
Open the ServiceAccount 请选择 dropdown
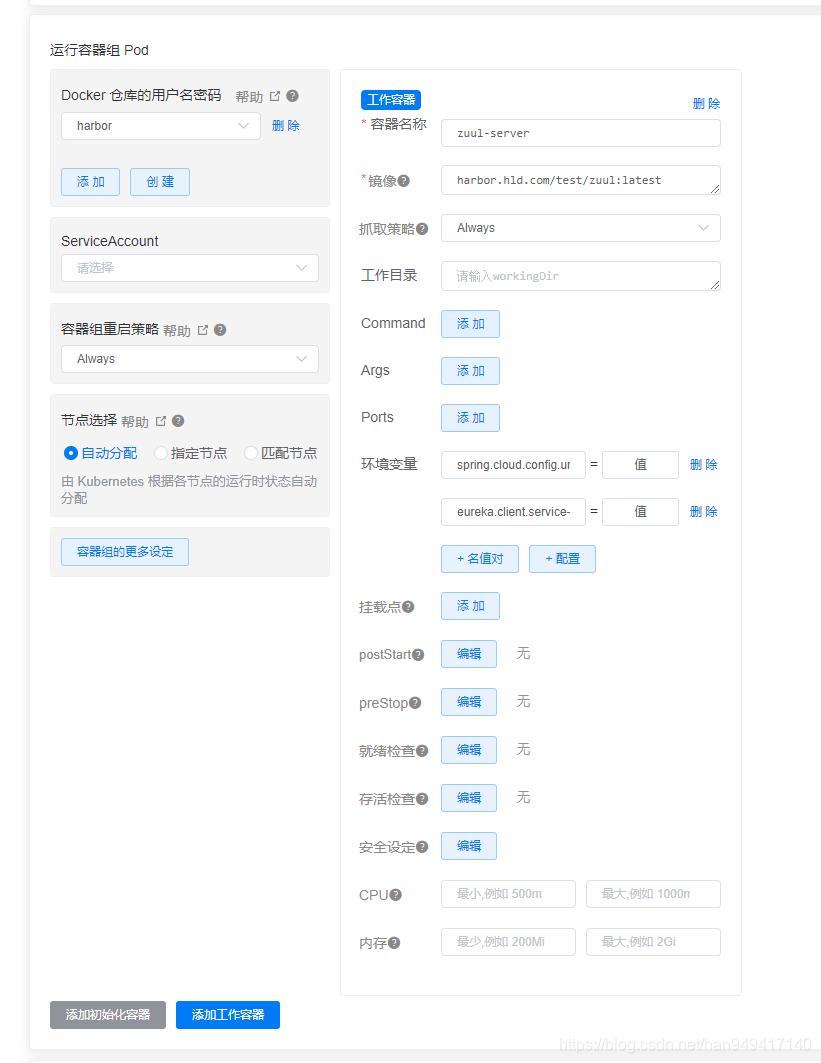point(190,268)
